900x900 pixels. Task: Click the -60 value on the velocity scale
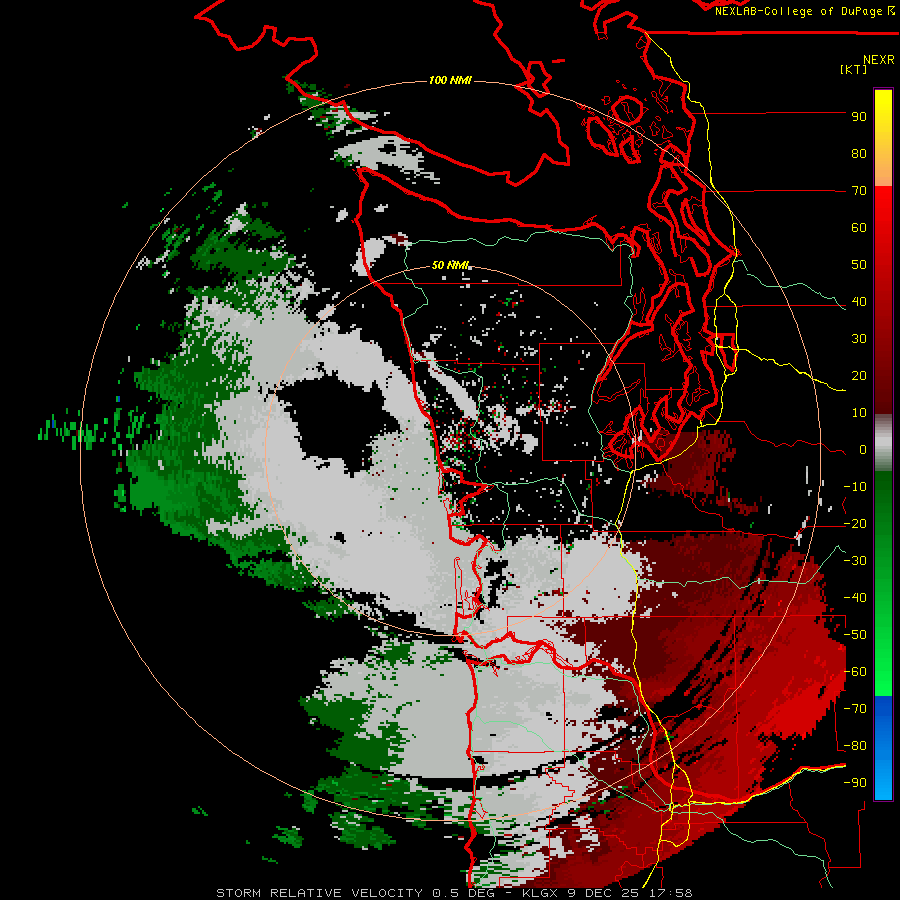(855, 672)
